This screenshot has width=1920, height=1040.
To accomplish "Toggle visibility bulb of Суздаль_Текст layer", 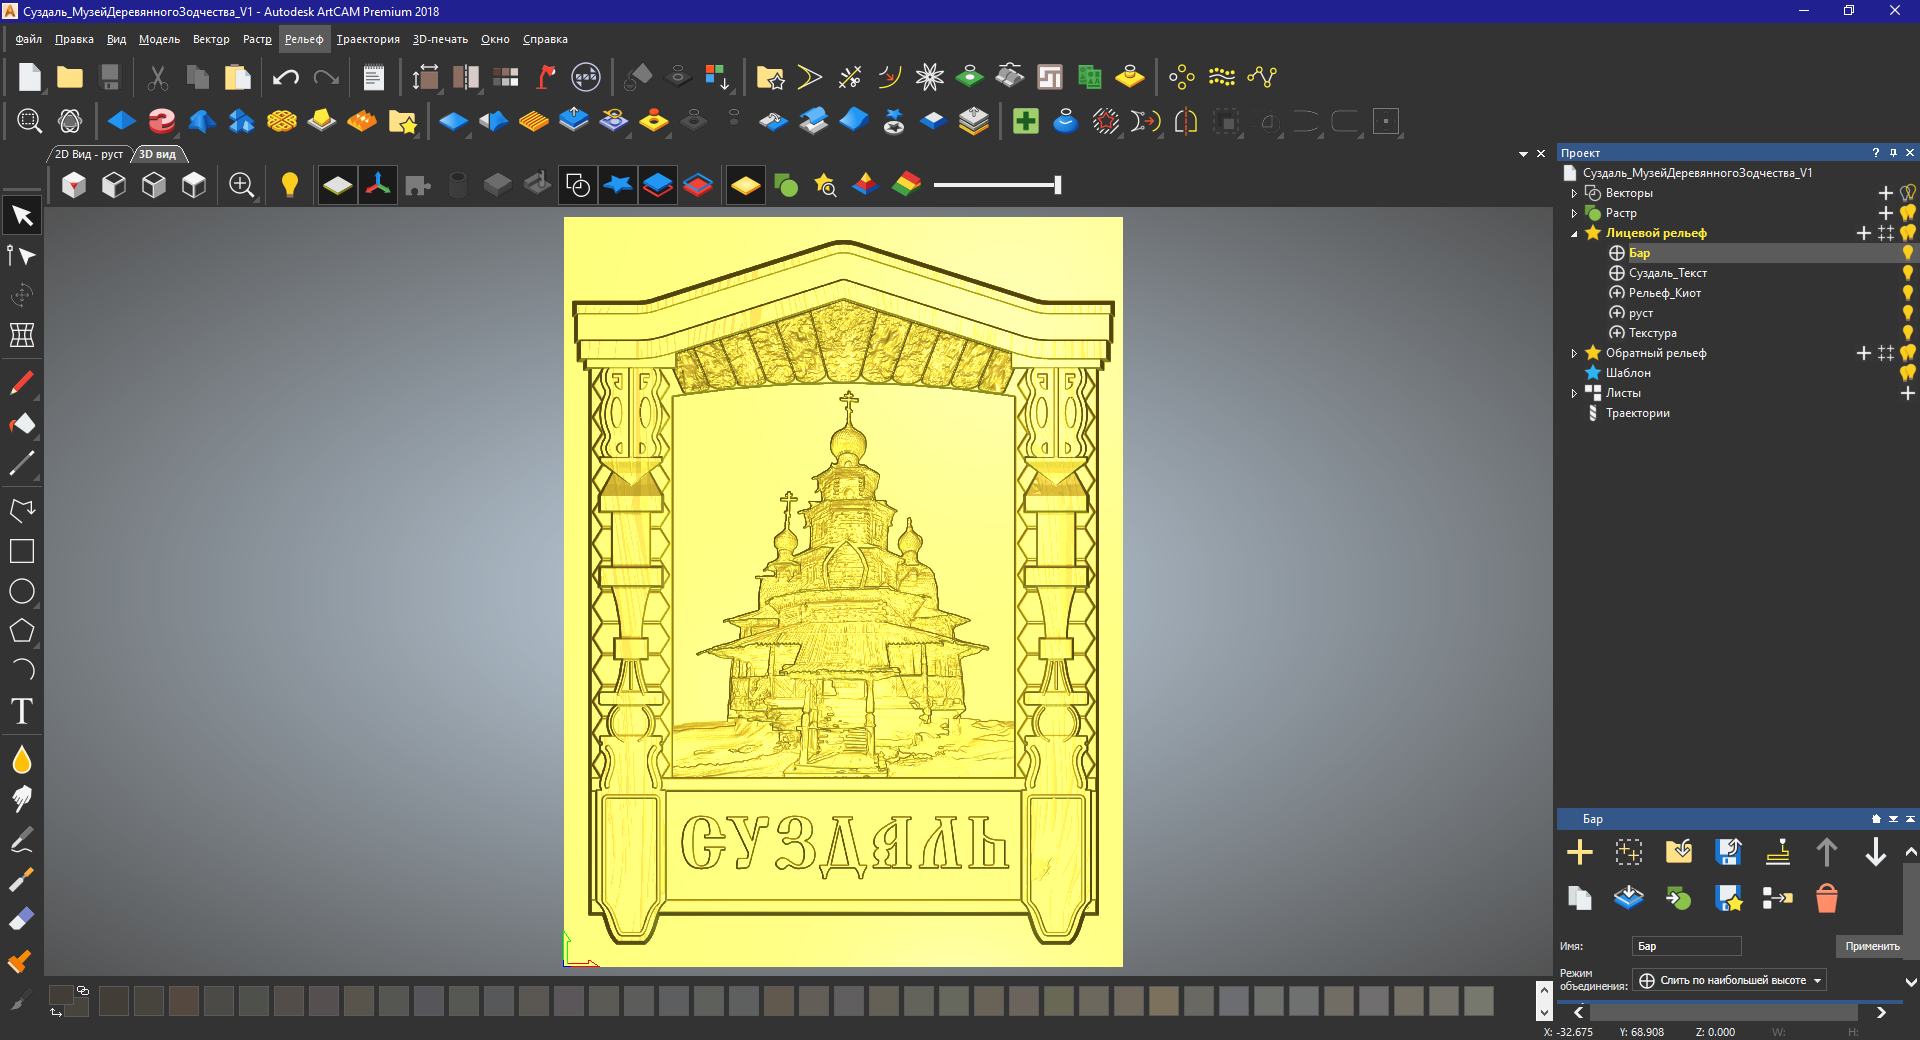I will point(1908,273).
